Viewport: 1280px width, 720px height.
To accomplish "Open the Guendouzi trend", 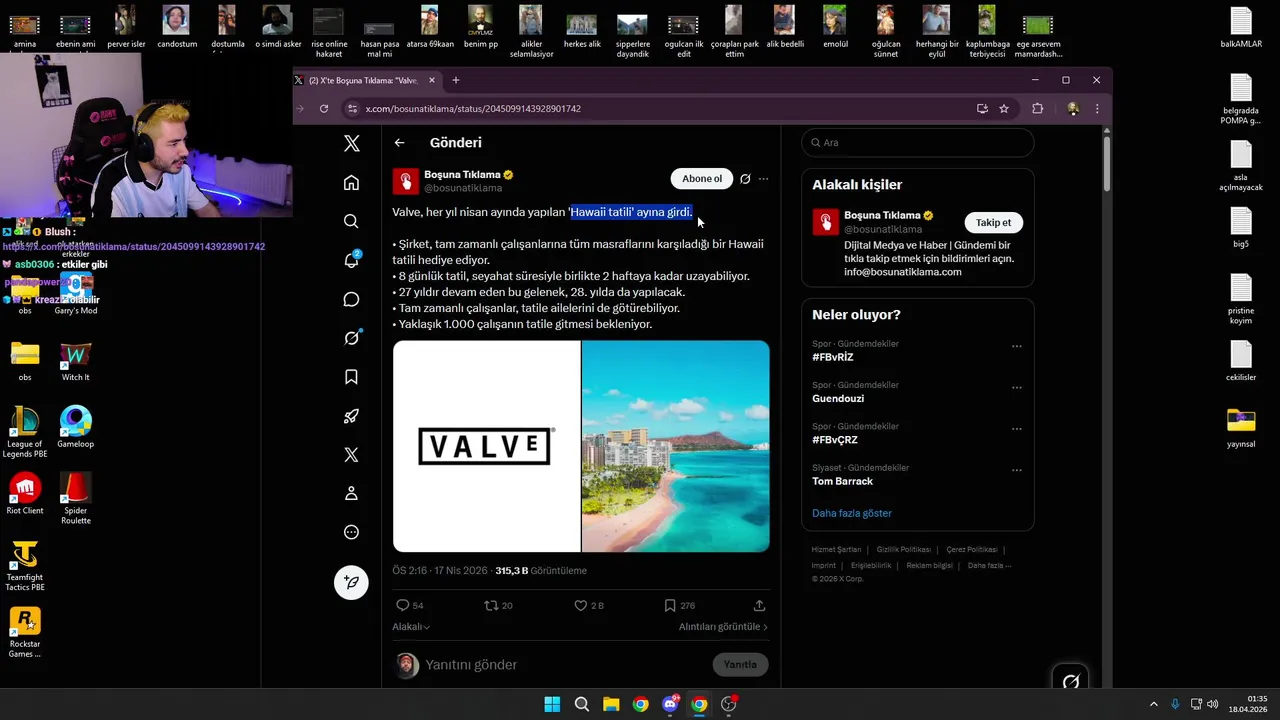I will 838,398.
